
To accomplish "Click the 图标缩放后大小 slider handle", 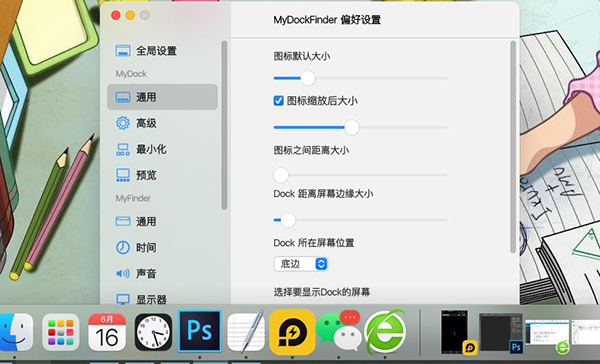I will coord(352,127).
